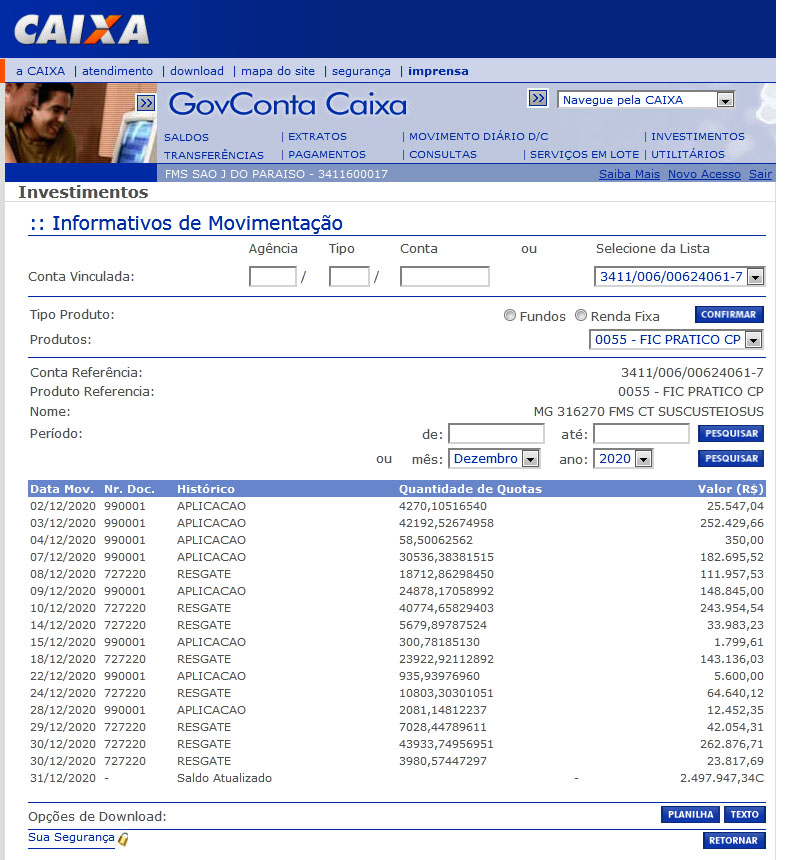Viewport: 793px width, 860px height.
Task: Focus the Agência input field
Action: 273,276
